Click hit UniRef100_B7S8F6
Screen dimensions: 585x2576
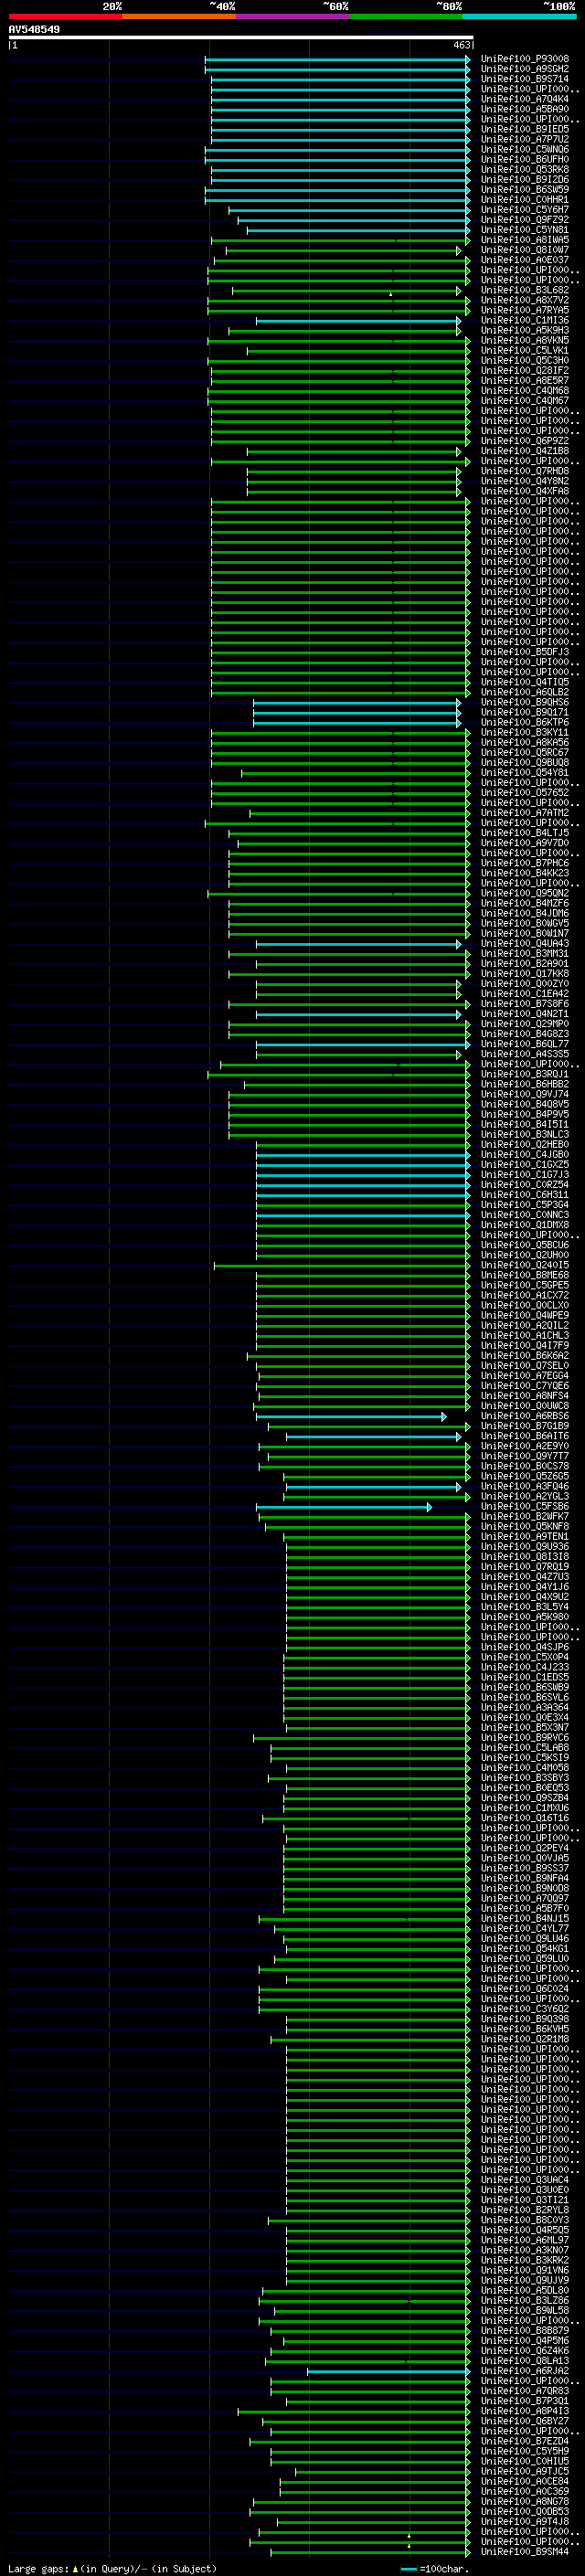point(525,1004)
